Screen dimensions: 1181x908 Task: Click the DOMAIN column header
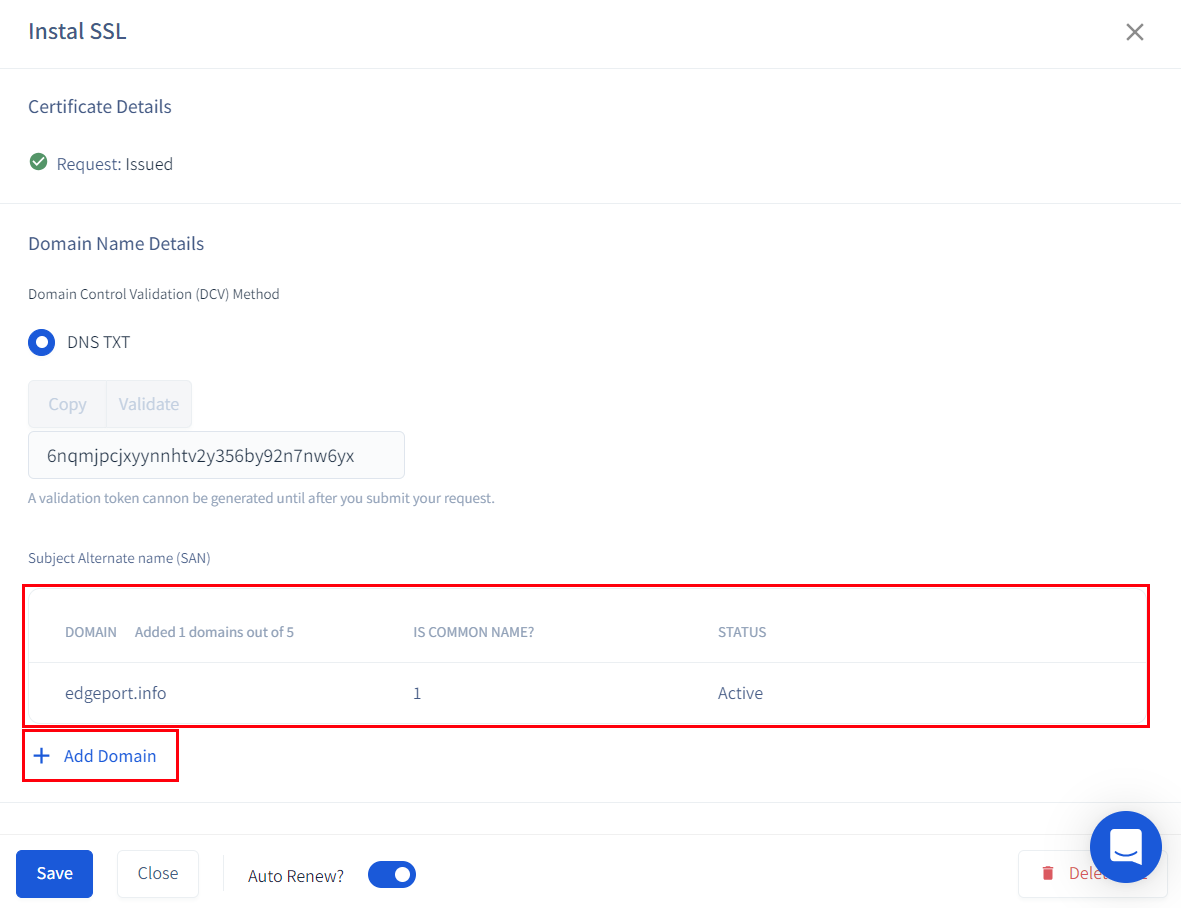tap(91, 632)
